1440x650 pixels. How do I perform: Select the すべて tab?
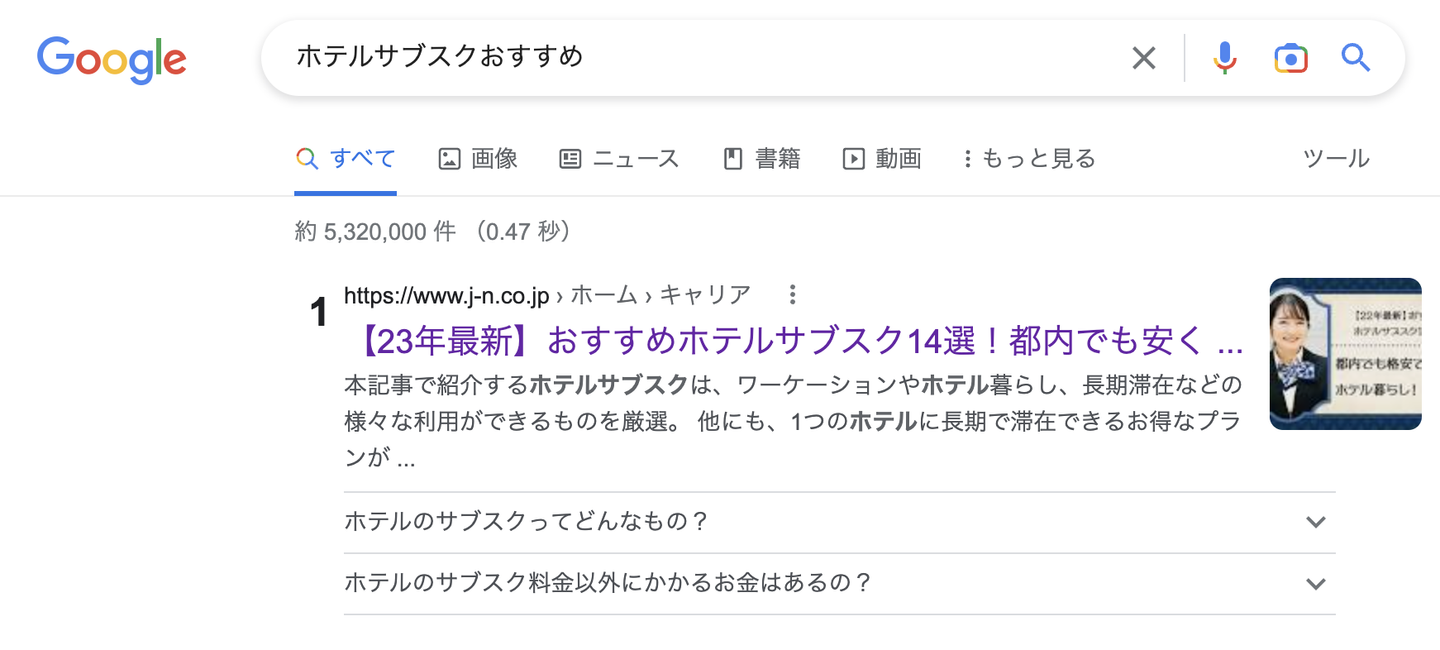coord(346,158)
